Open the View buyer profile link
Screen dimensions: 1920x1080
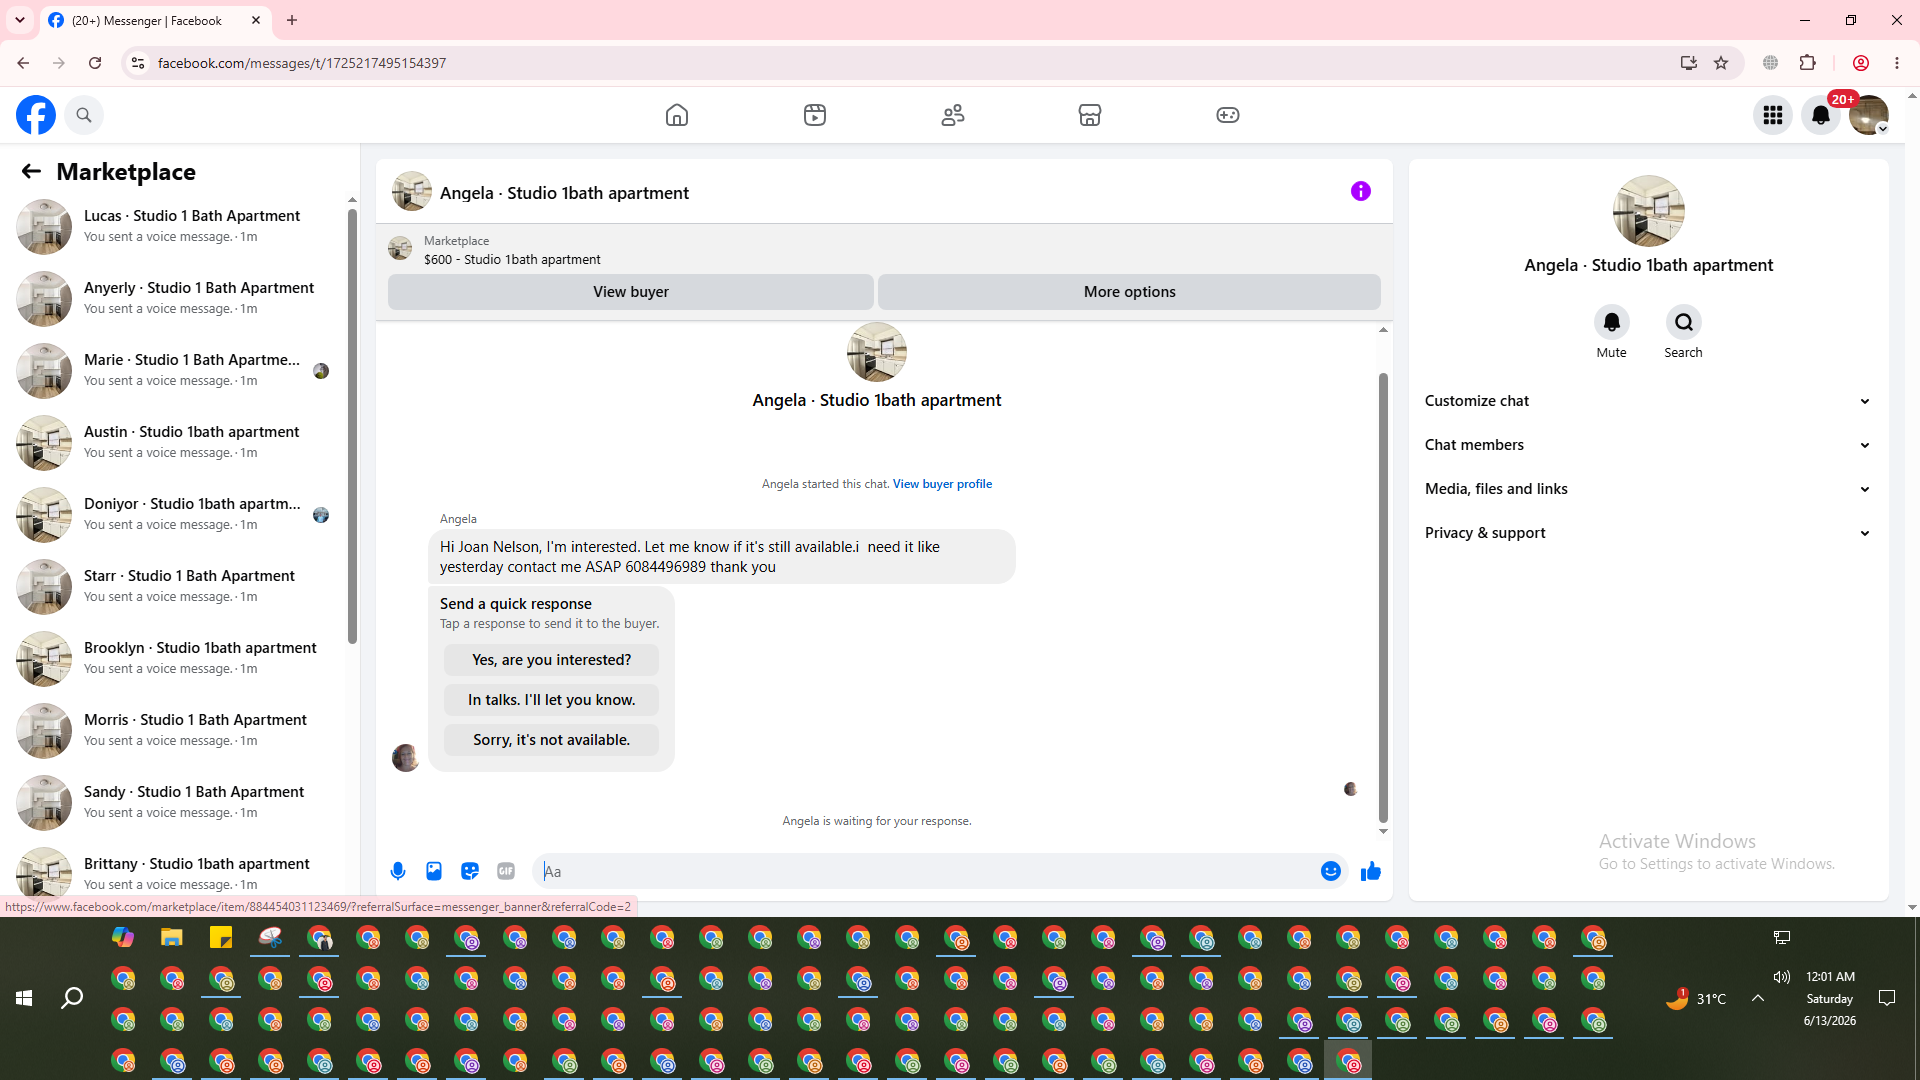[943, 484]
